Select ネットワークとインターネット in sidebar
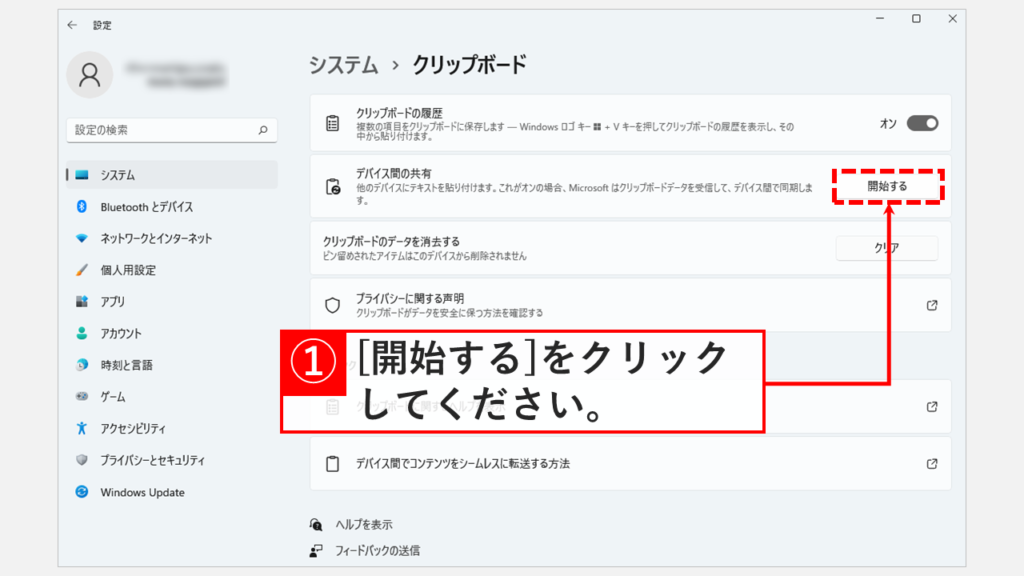This screenshot has width=1024, height=576. click(x=156, y=239)
